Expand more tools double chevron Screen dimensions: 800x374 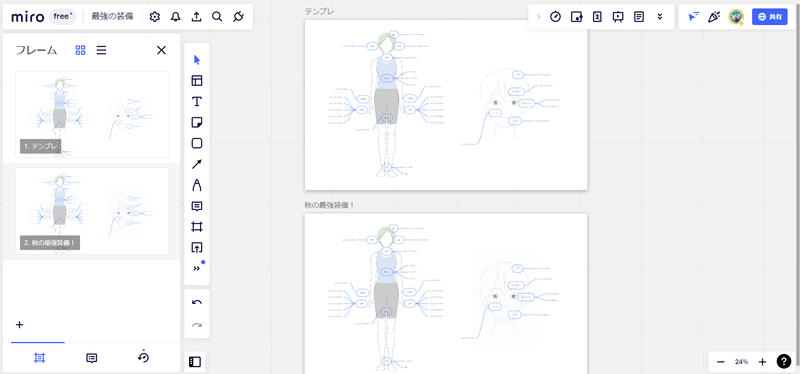[197, 268]
